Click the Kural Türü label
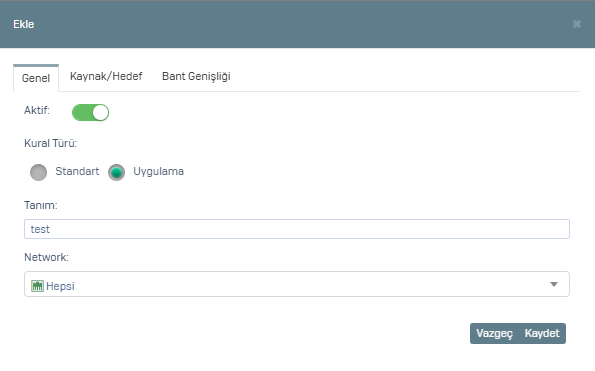595x371 pixels. (50, 143)
